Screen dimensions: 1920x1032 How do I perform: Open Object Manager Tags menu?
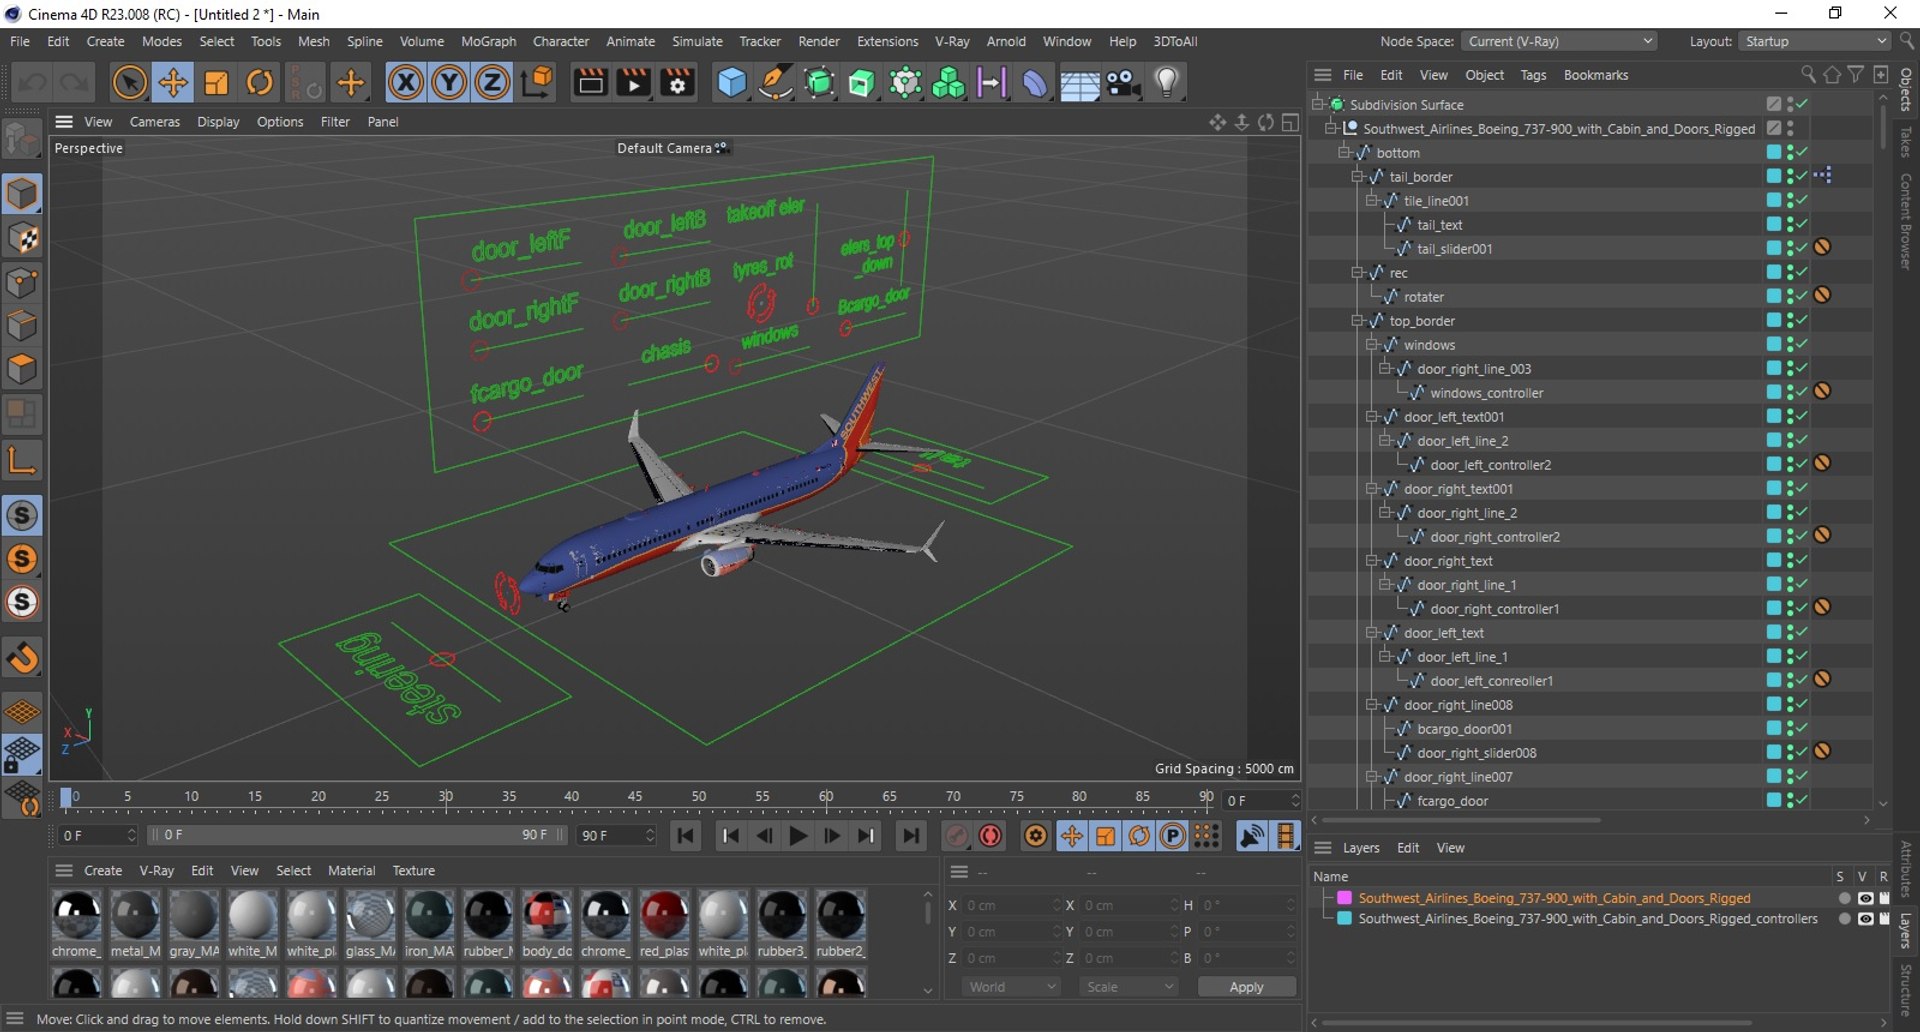tap(1533, 75)
